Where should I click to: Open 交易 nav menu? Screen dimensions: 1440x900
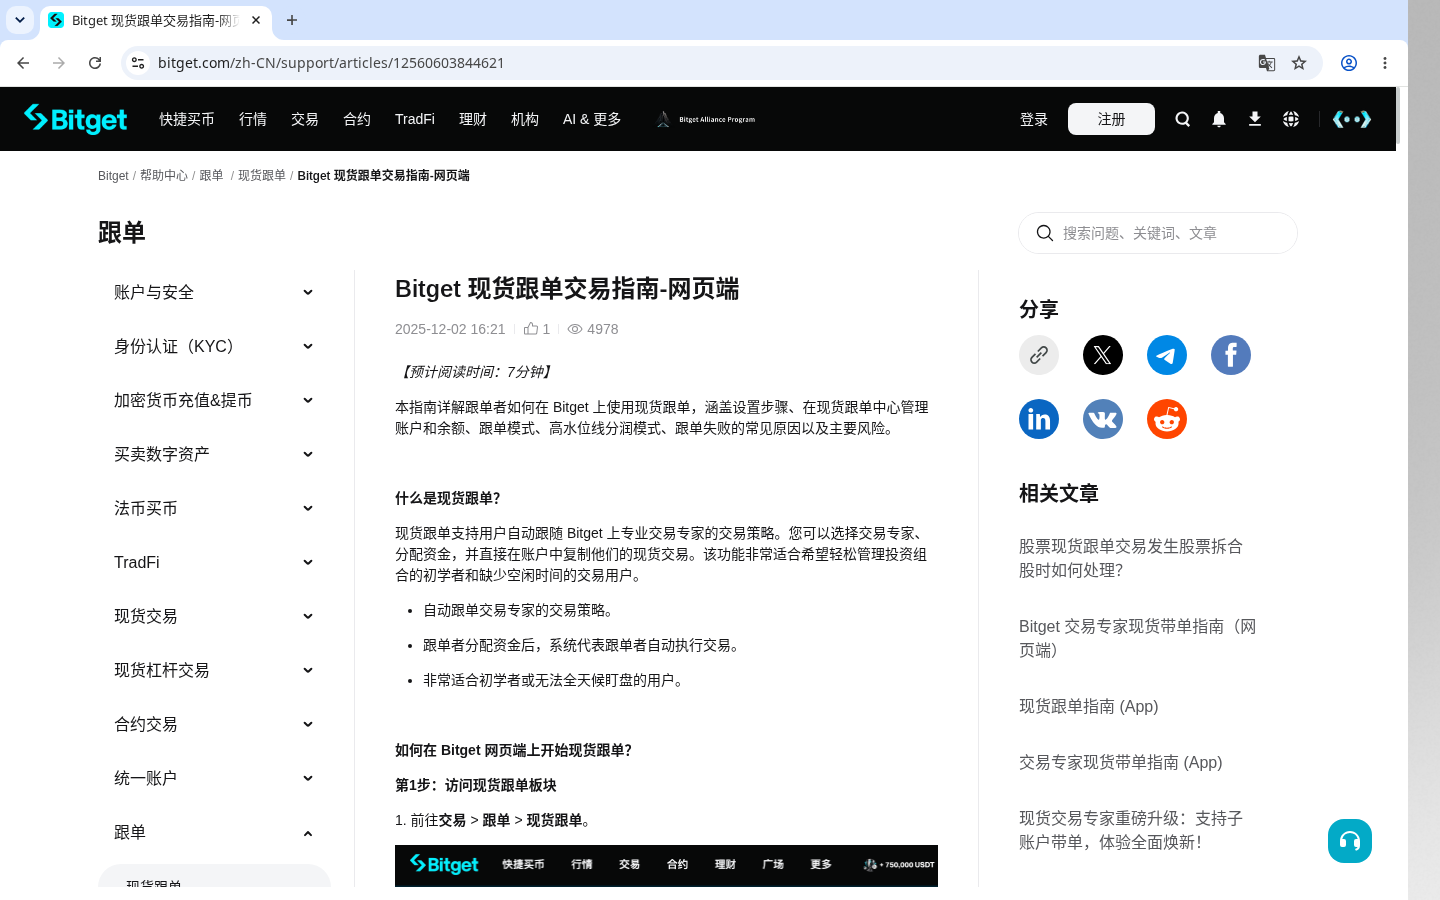click(x=305, y=119)
